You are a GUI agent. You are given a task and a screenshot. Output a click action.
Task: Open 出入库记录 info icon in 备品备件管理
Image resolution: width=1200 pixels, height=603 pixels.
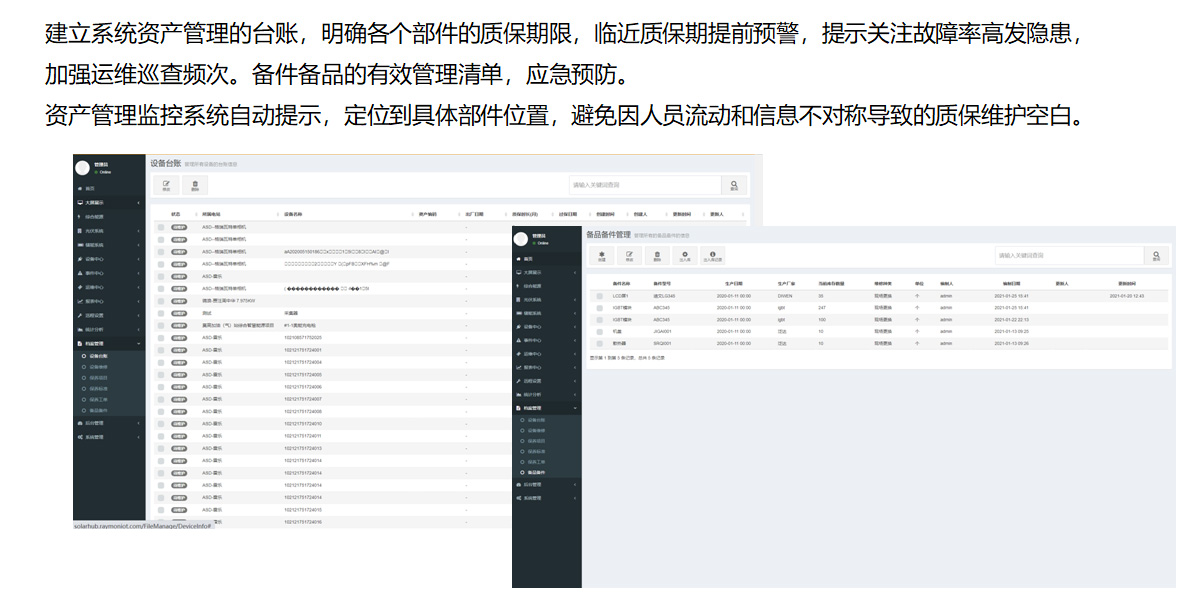click(x=712, y=256)
